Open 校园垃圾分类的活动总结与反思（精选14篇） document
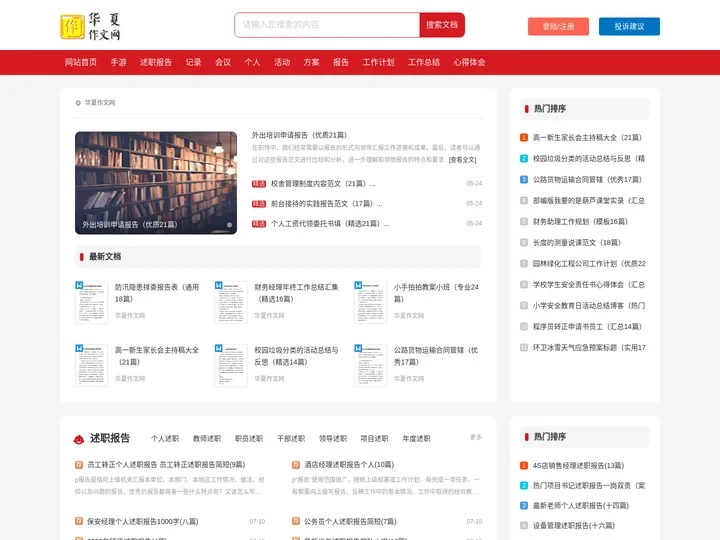The image size is (720, 540). (297, 356)
